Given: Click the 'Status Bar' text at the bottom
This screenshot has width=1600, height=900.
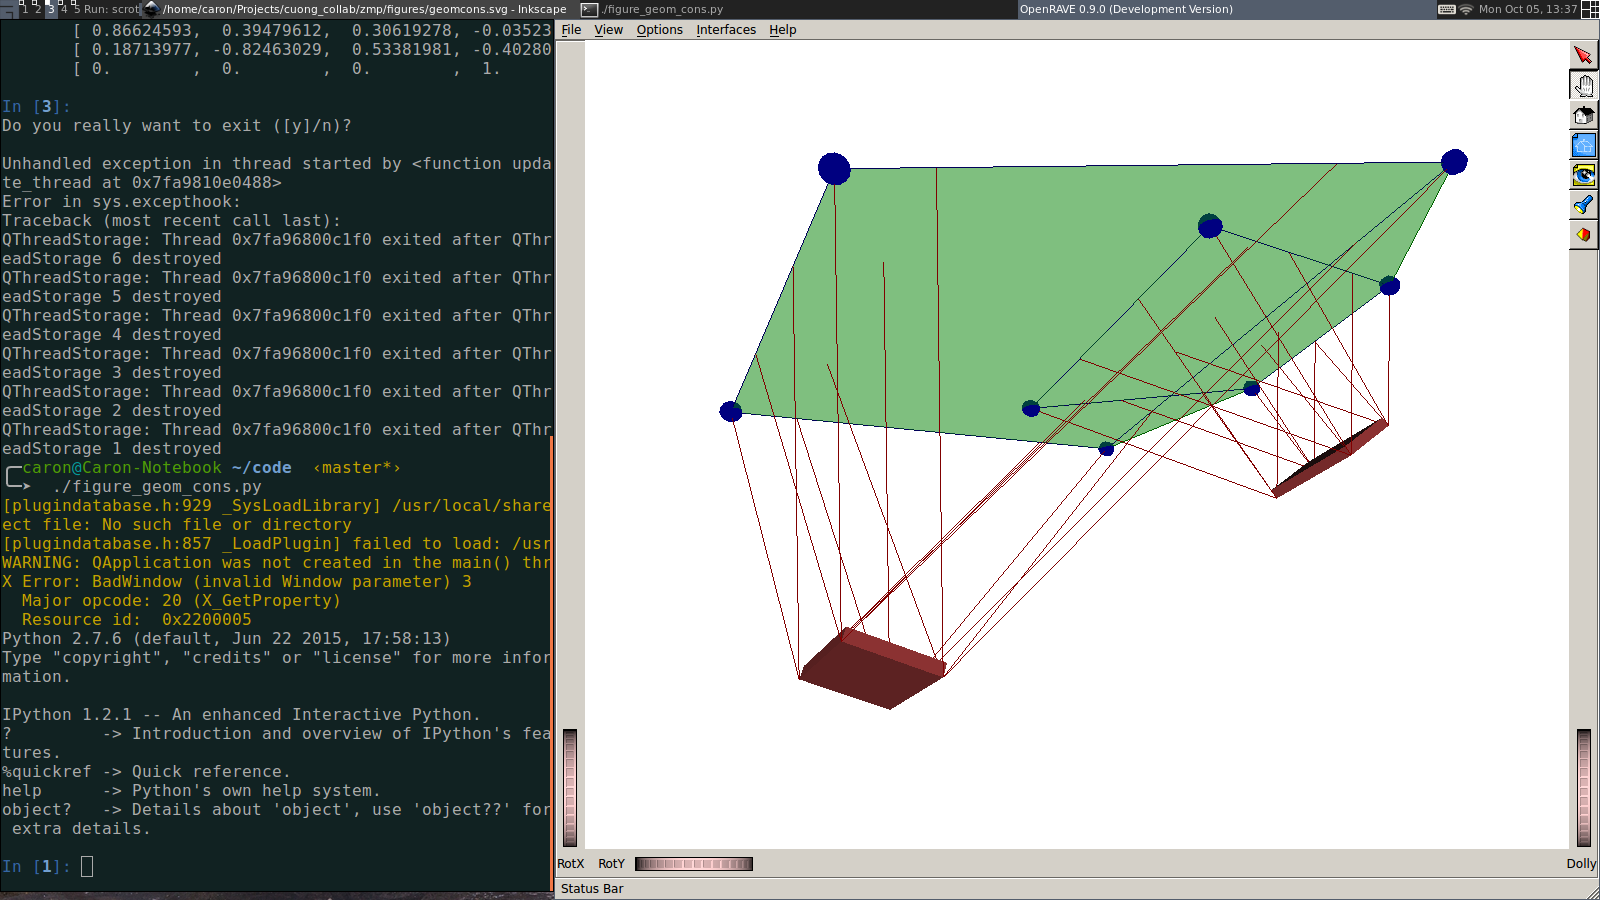Looking at the screenshot, I should [x=592, y=889].
